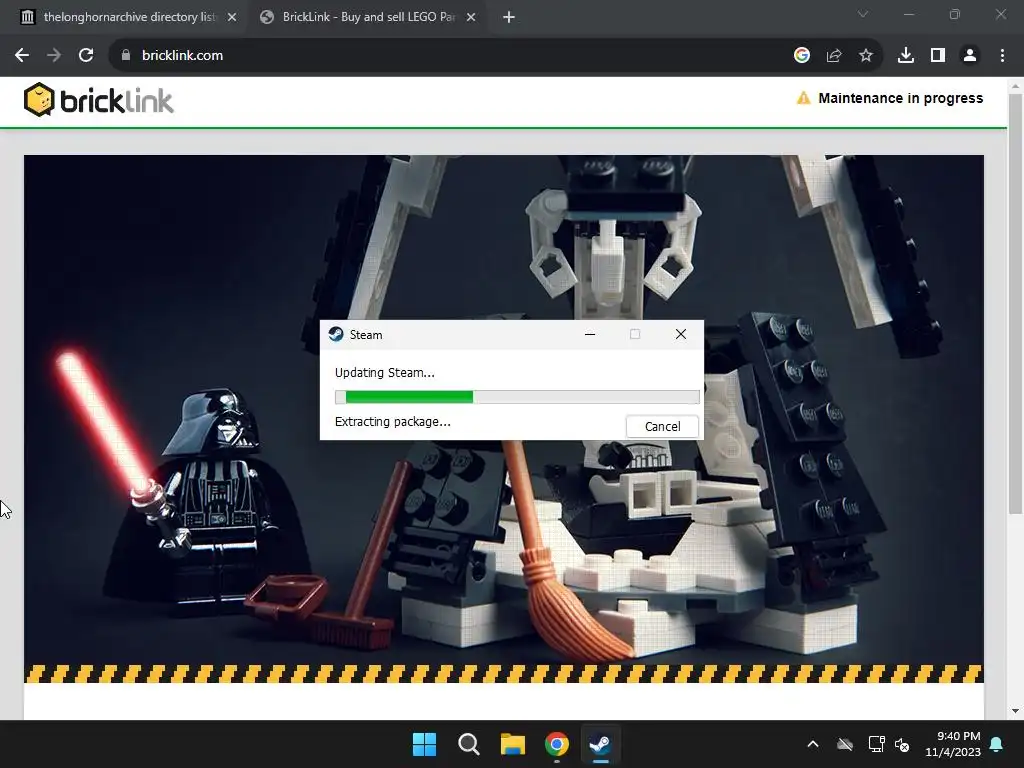Switch to Chrome in taskbar
The height and width of the screenshot is (768, 1024).
point(556,744)
